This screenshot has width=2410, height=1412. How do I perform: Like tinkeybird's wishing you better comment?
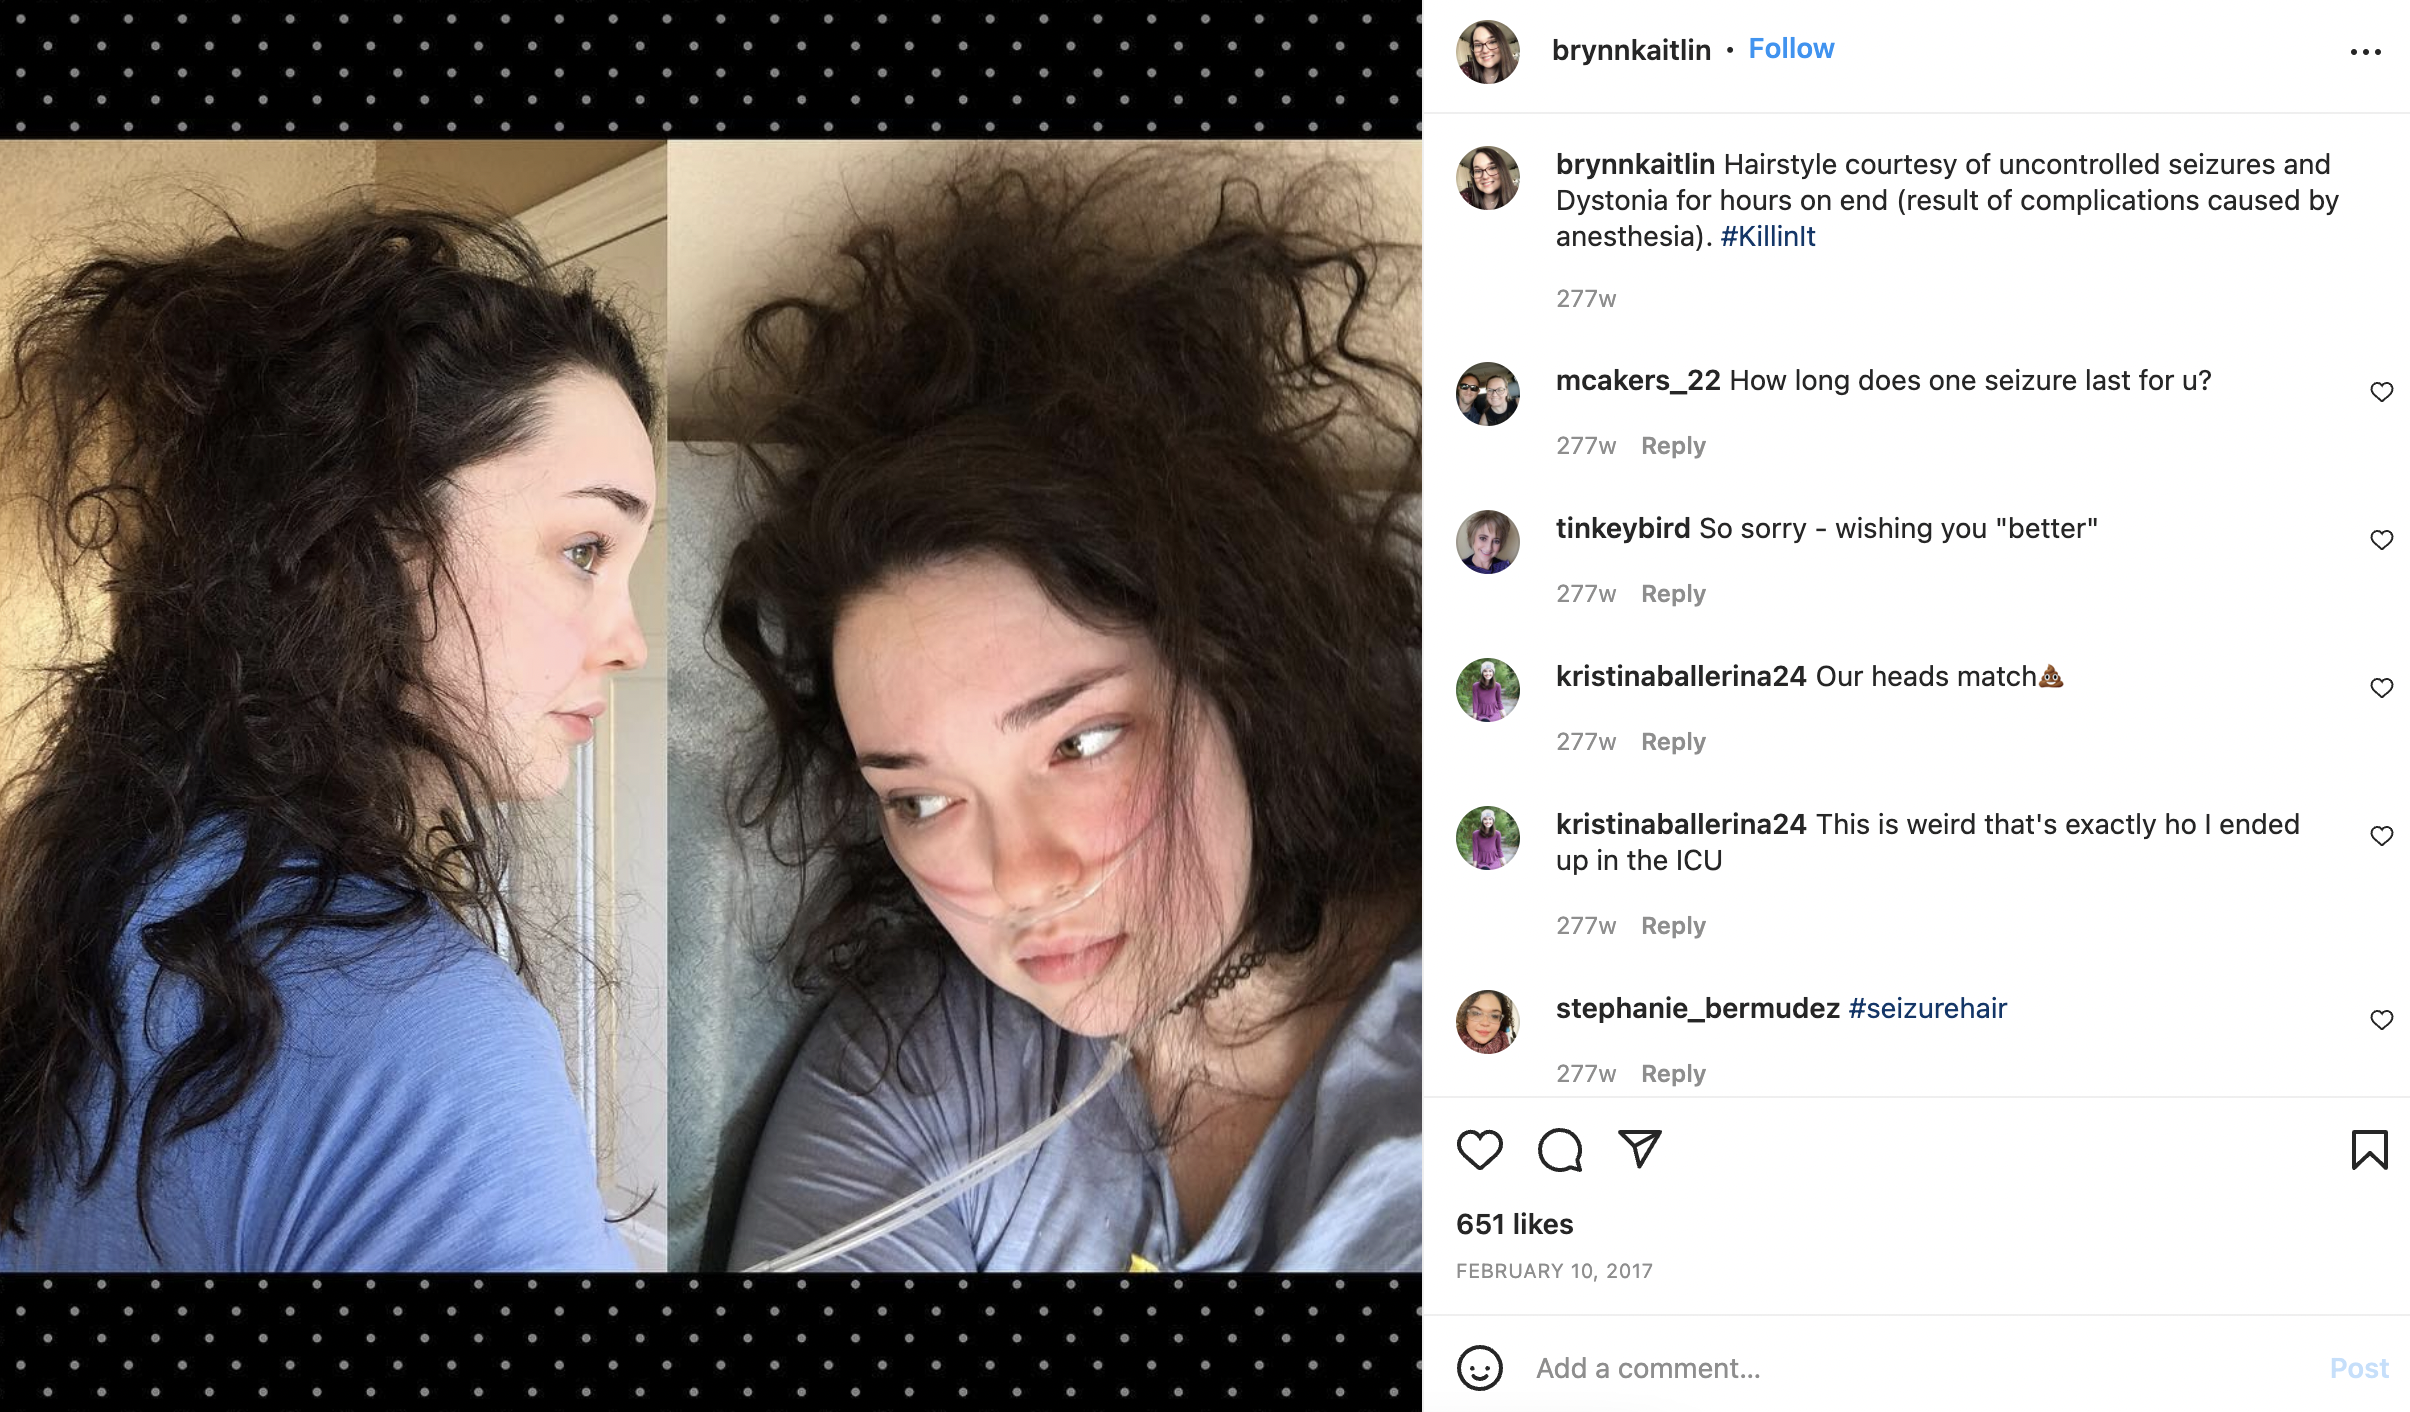2381,540
